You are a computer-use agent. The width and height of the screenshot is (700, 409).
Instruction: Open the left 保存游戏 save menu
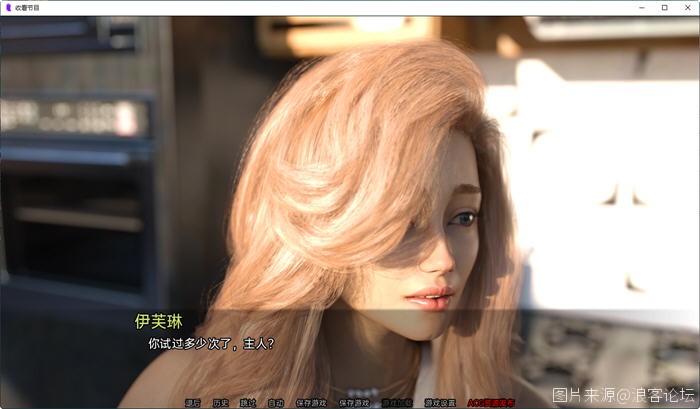click(x=311, y=402)
